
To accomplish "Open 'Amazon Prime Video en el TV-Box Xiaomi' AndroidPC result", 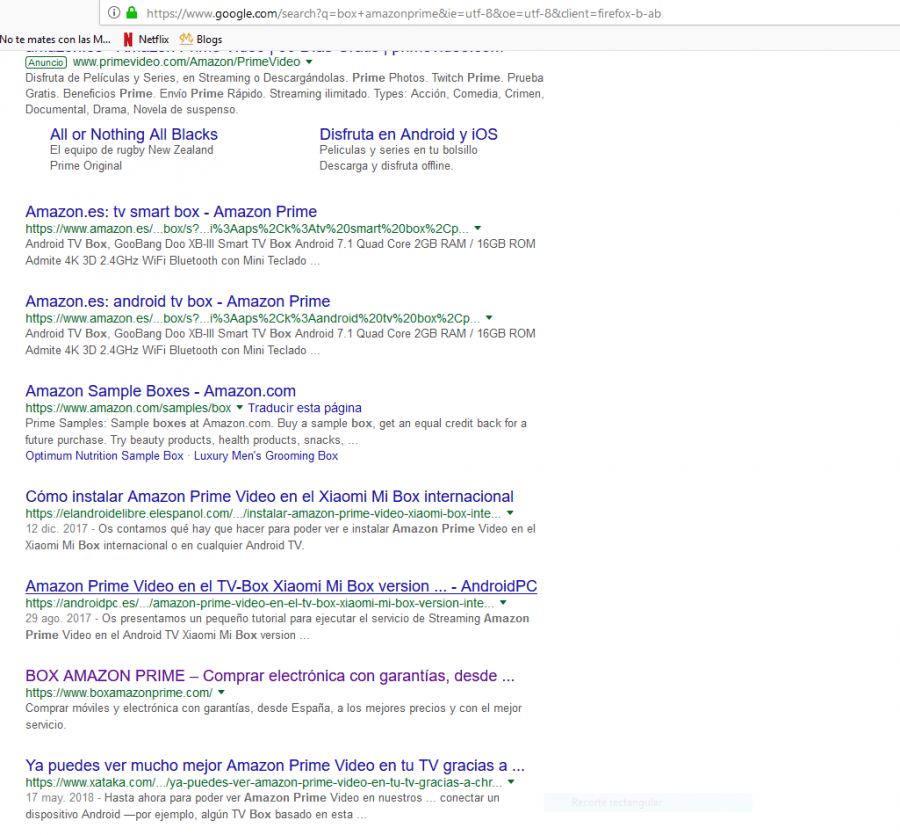I will (x=281, y=586).
